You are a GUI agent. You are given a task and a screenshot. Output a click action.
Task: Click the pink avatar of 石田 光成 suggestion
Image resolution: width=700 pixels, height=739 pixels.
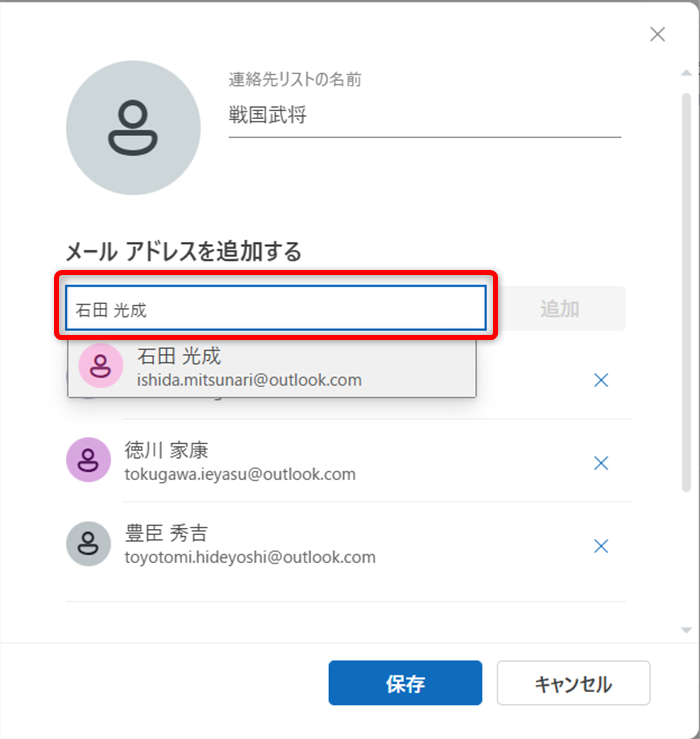[100, 366]
